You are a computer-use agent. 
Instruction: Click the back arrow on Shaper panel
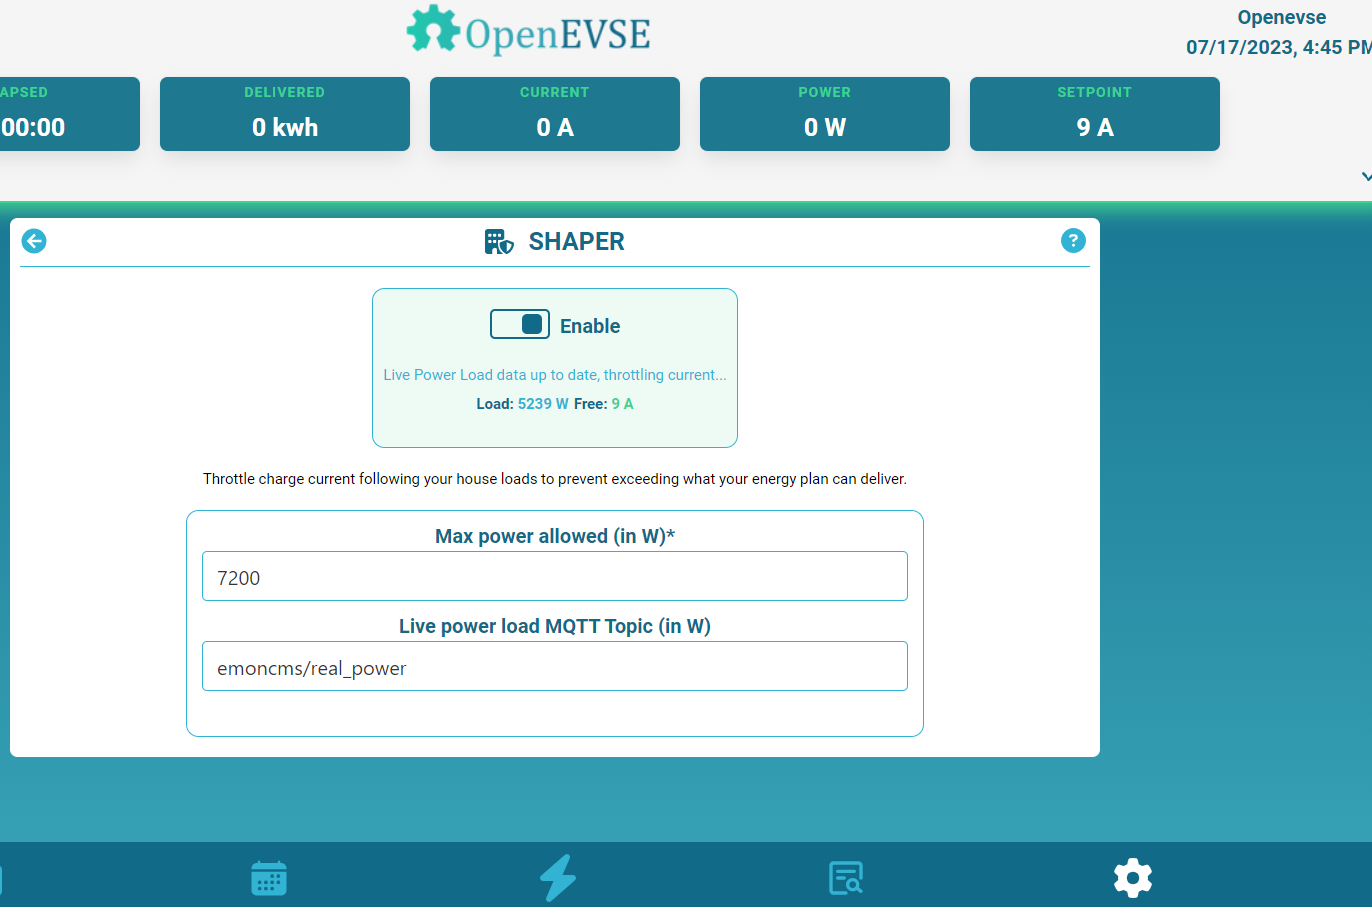33,241
